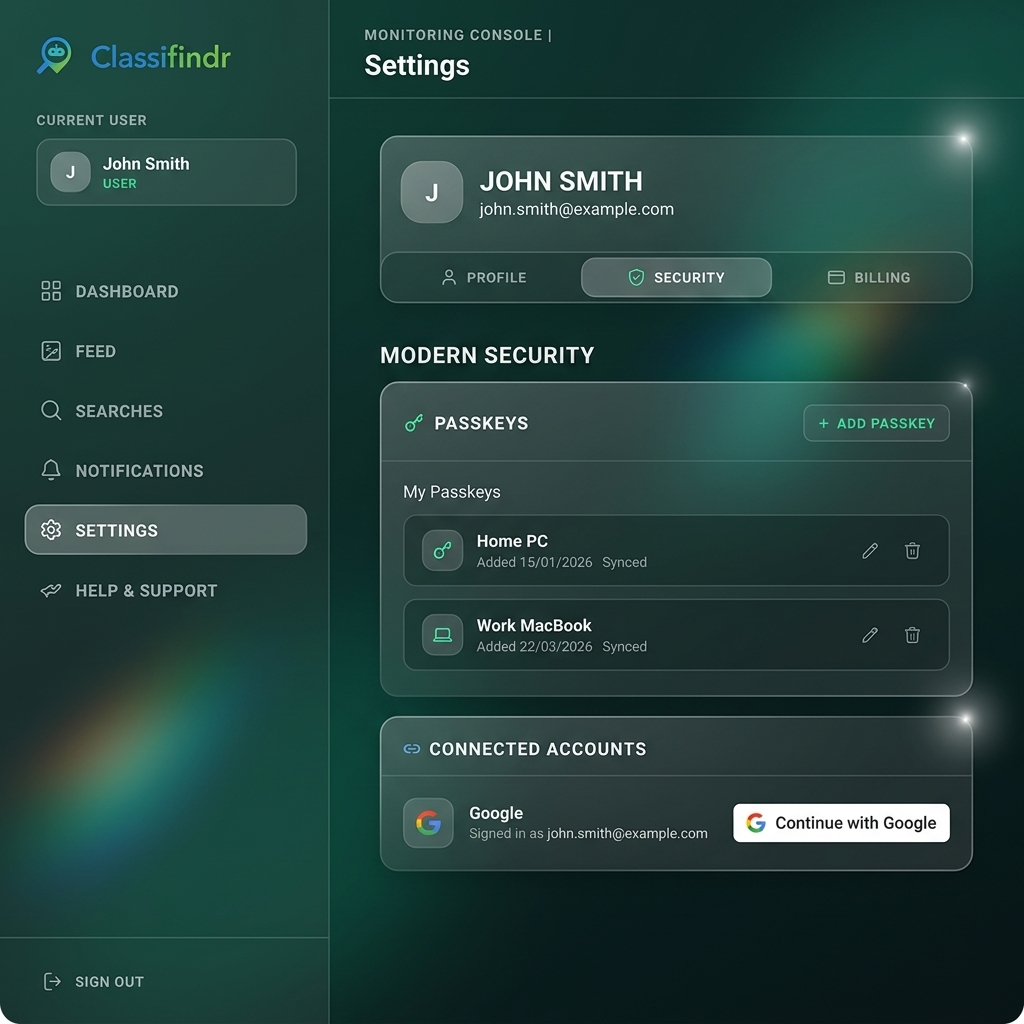1024x1024 pixels.
Task: Click the Connected Accounts link icon
Action: [412, 748]
